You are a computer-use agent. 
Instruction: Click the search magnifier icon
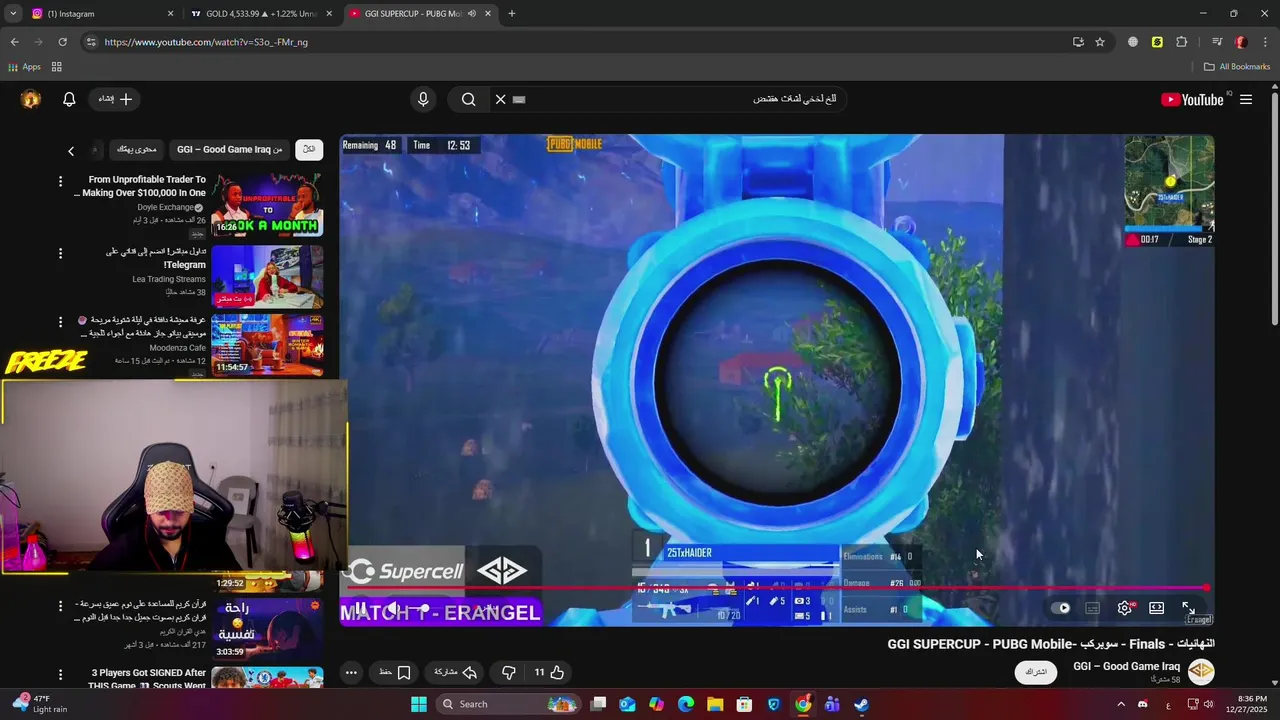(x=468, y=99)
